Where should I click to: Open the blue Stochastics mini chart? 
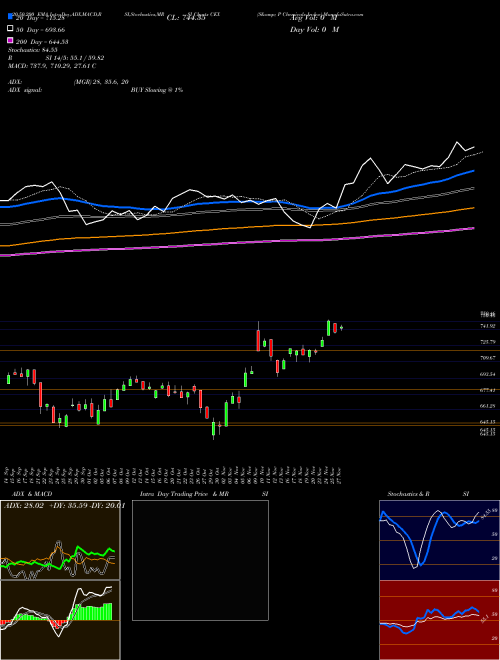coord(439,540)
